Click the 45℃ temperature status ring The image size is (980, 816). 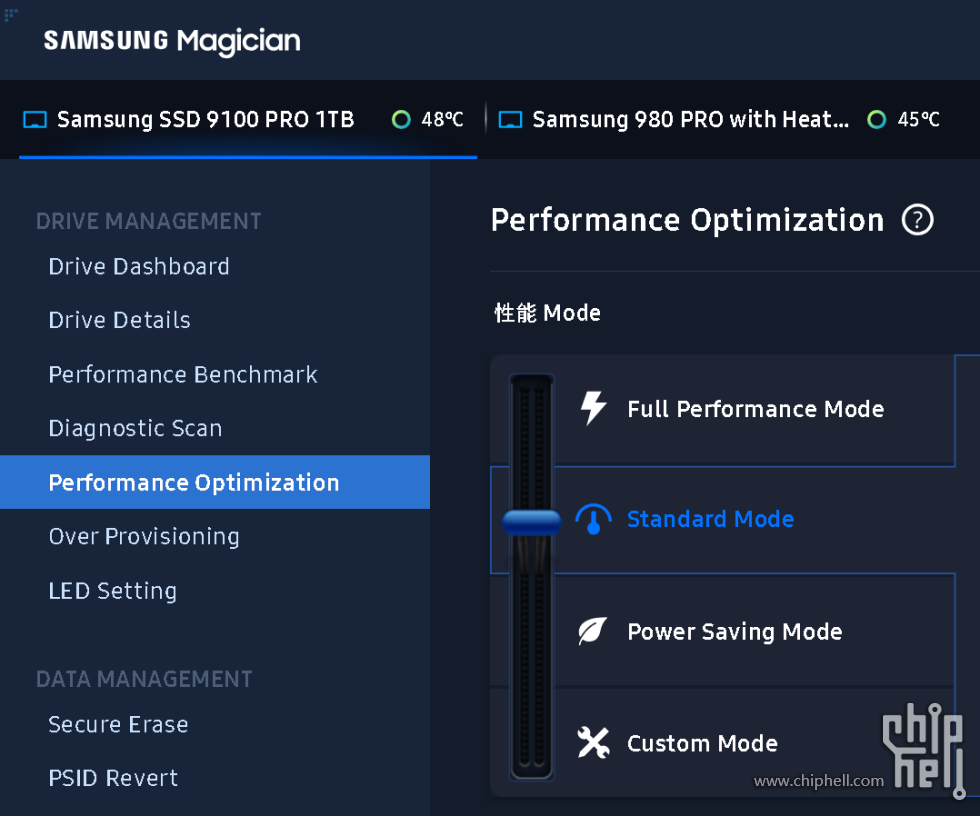pos(877,120)
